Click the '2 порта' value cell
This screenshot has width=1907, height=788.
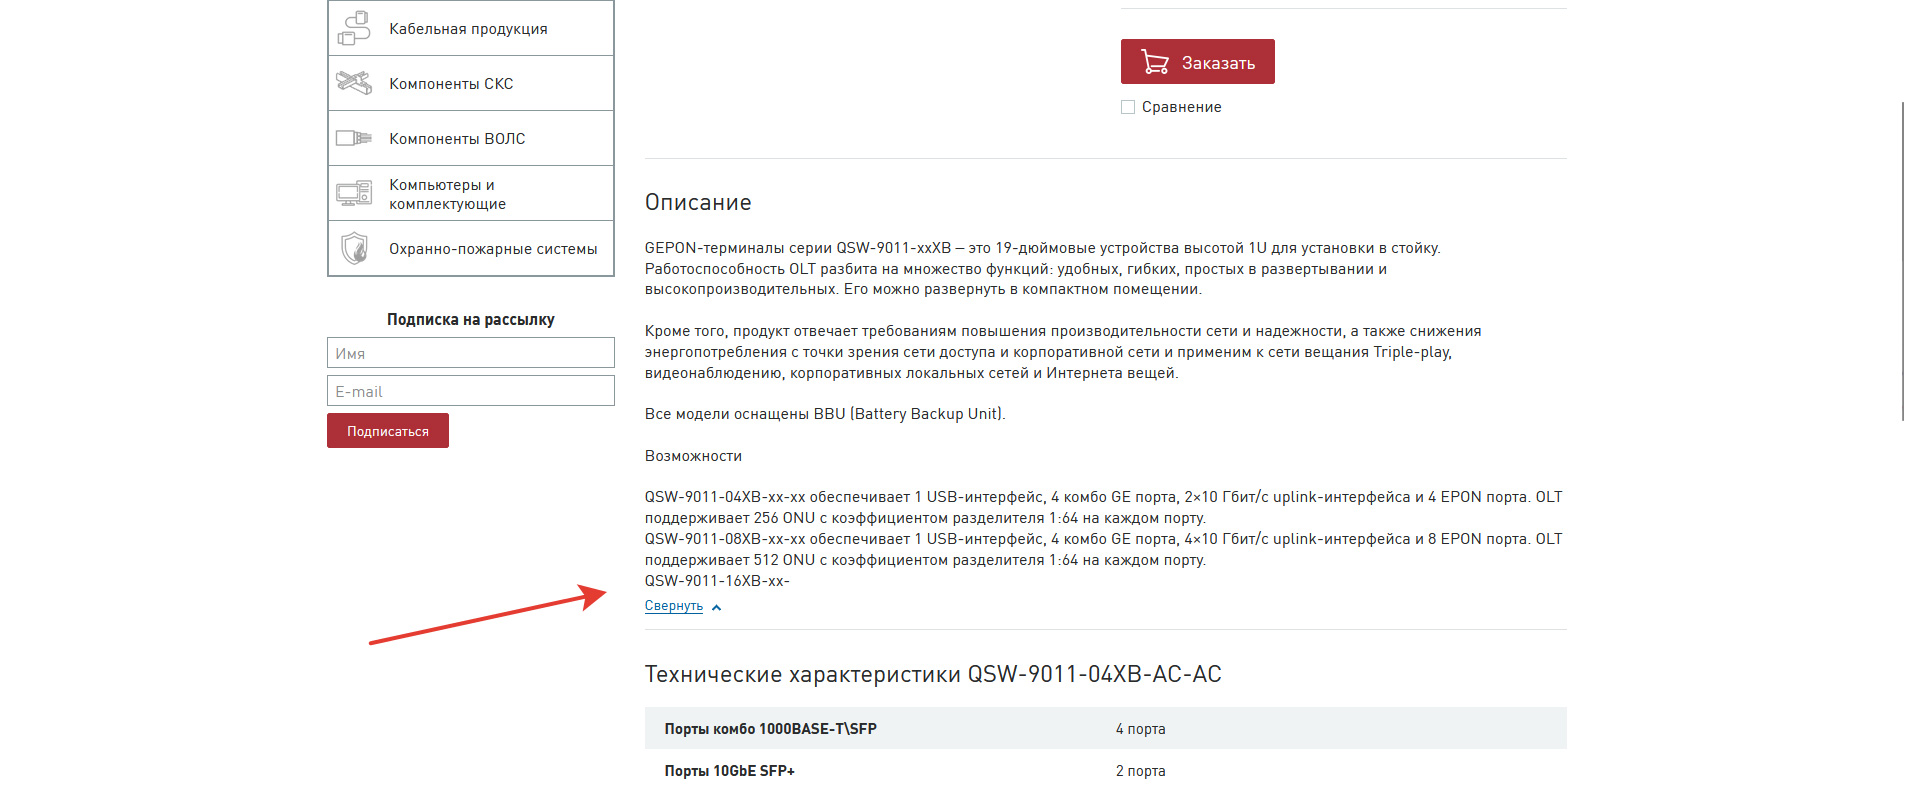[1141, 771]
